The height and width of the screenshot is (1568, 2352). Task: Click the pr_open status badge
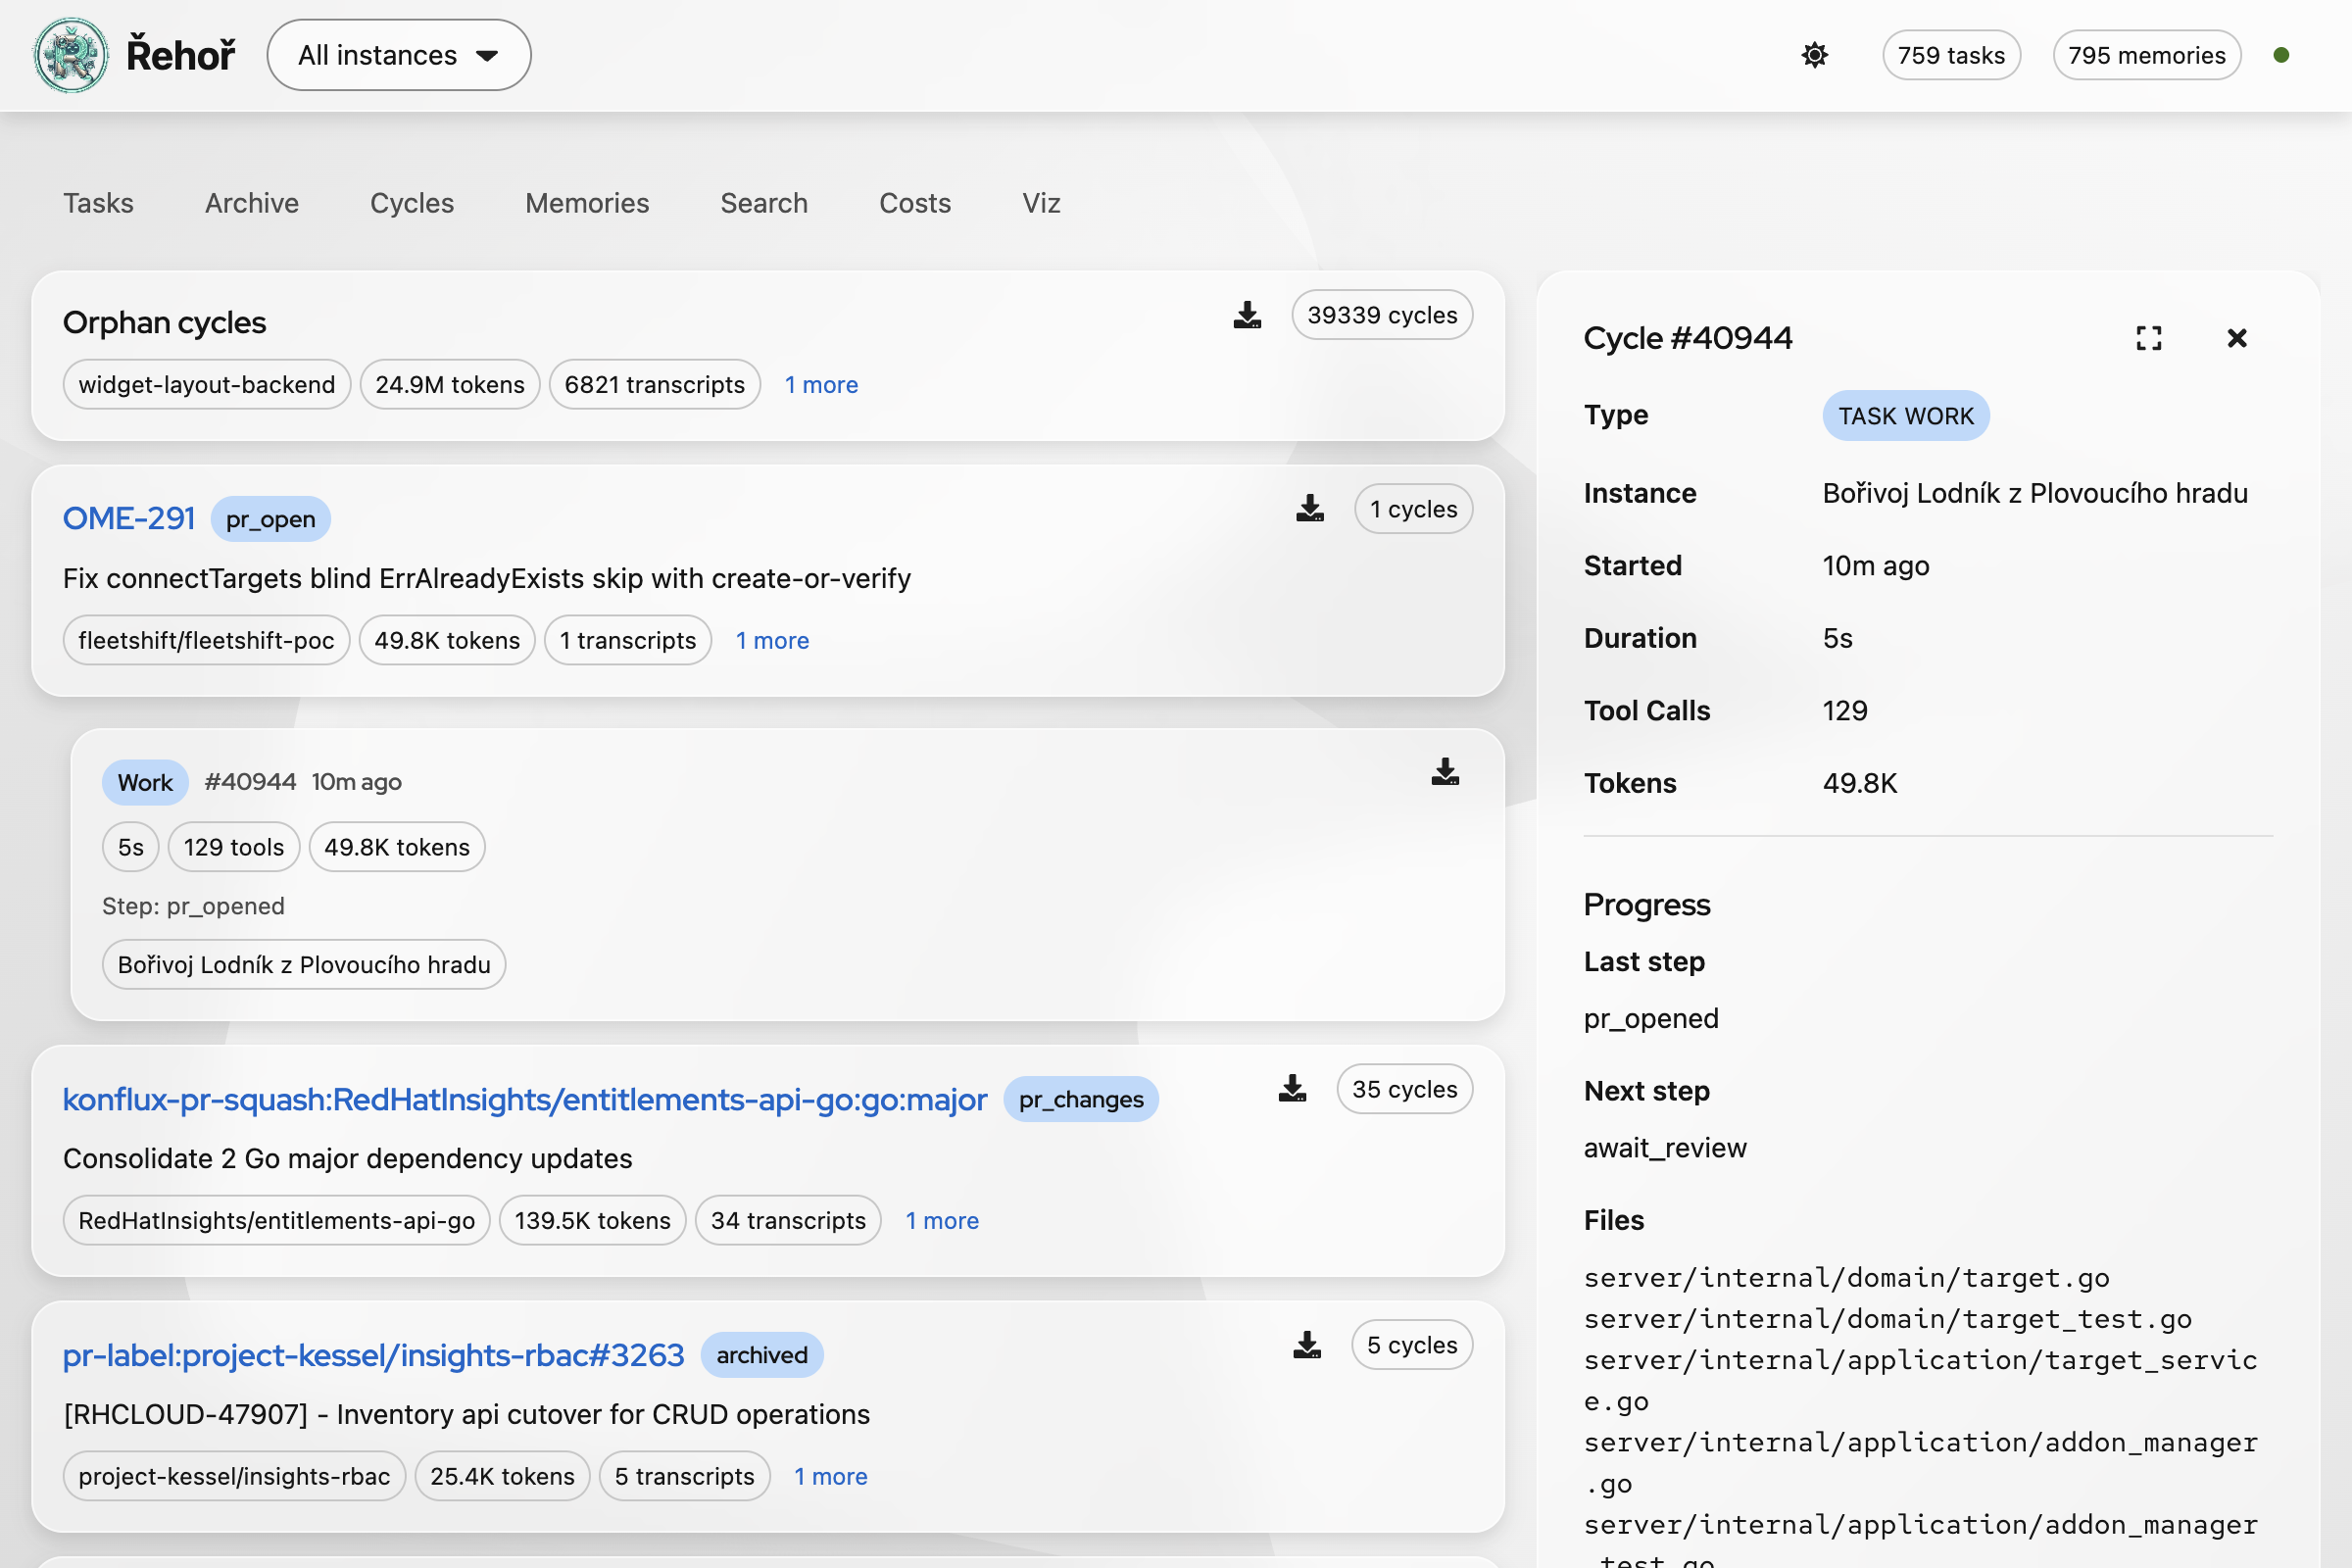(270, 519)
